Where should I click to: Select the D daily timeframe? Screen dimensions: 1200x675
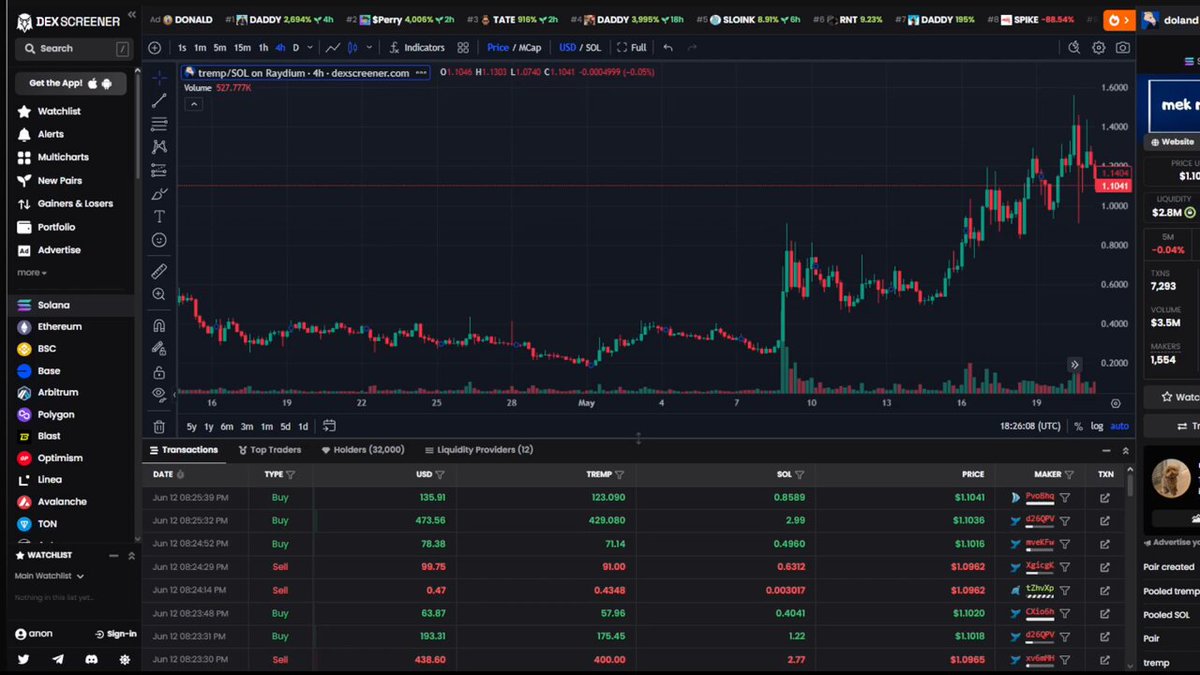coord(296,47)
